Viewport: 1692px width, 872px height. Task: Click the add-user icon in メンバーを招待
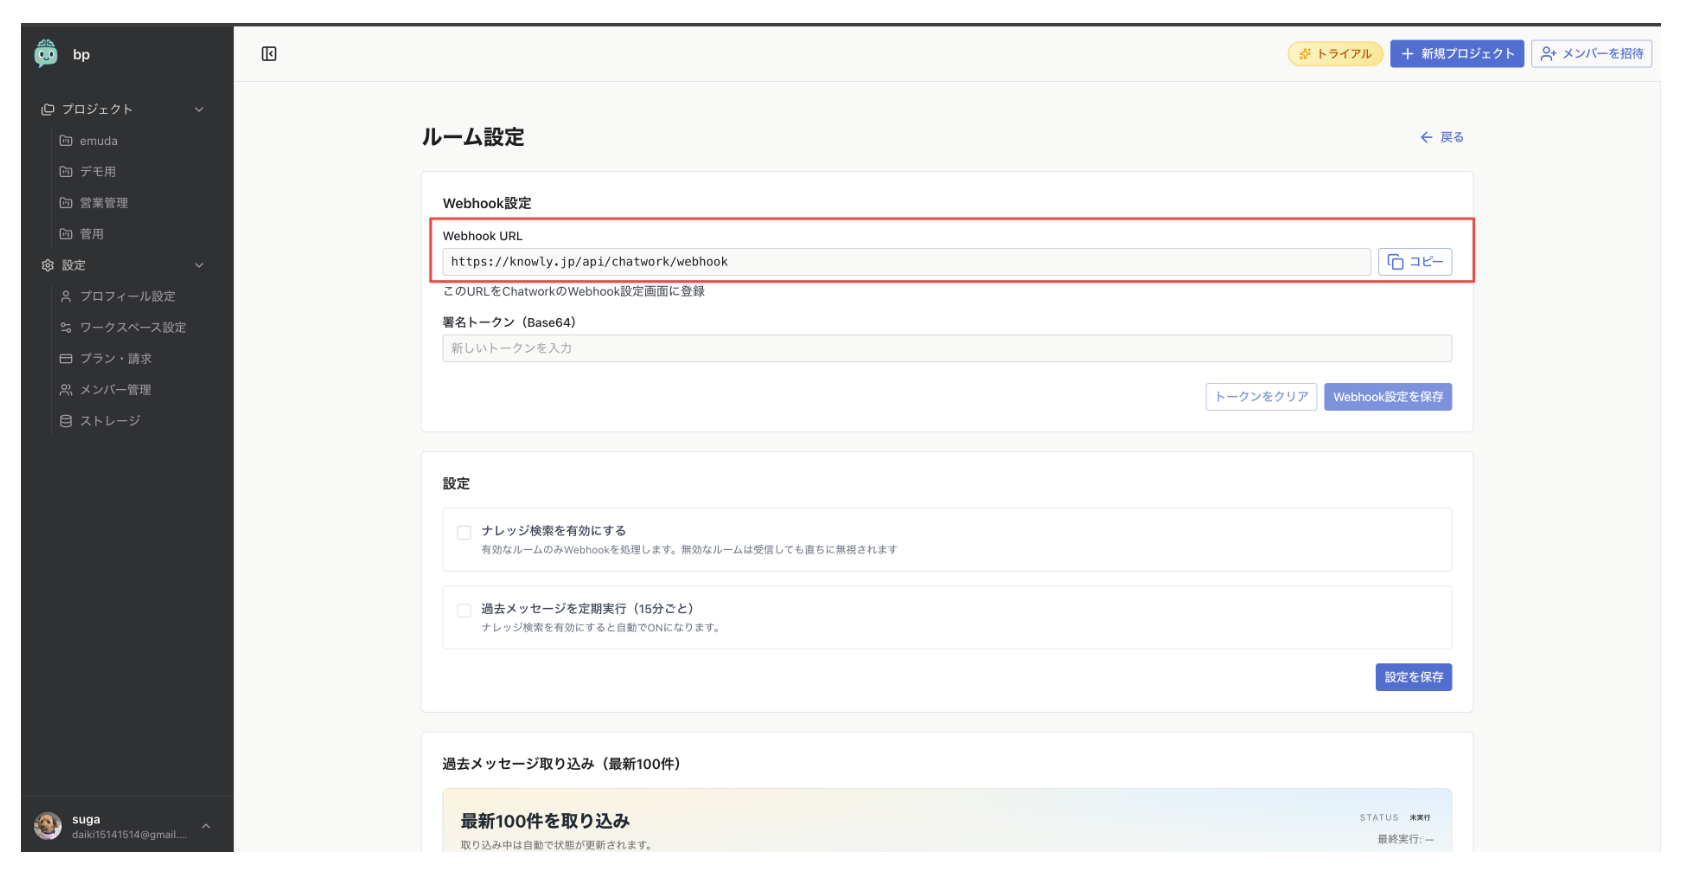[1548, 54]
